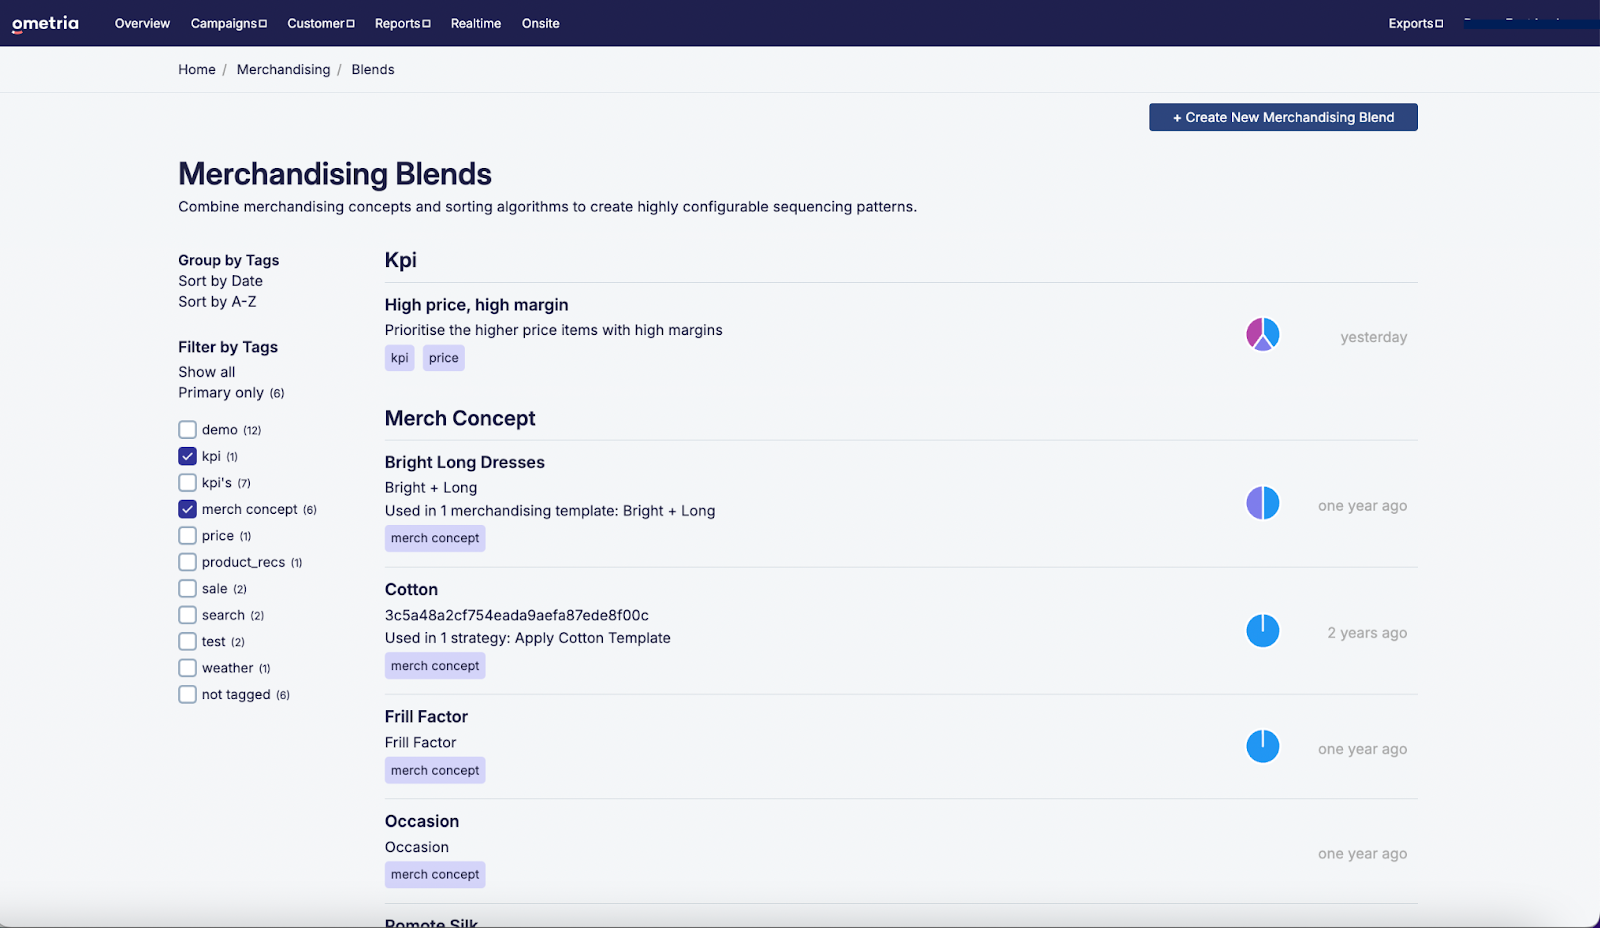Select Overview in the navigation bar
Screen dimensions: 1600x928
142,23
